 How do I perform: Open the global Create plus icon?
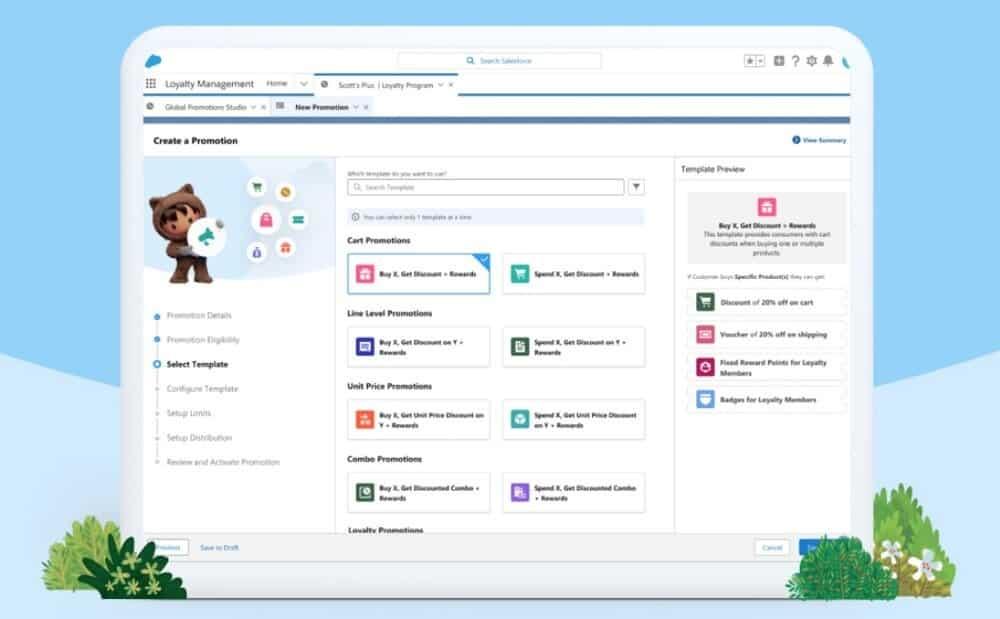[x=779, y=61]
